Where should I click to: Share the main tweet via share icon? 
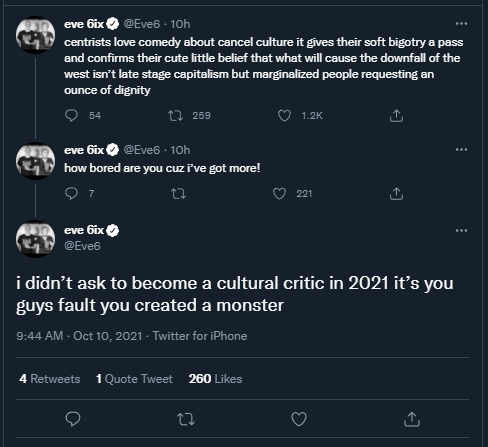point(412,419)
